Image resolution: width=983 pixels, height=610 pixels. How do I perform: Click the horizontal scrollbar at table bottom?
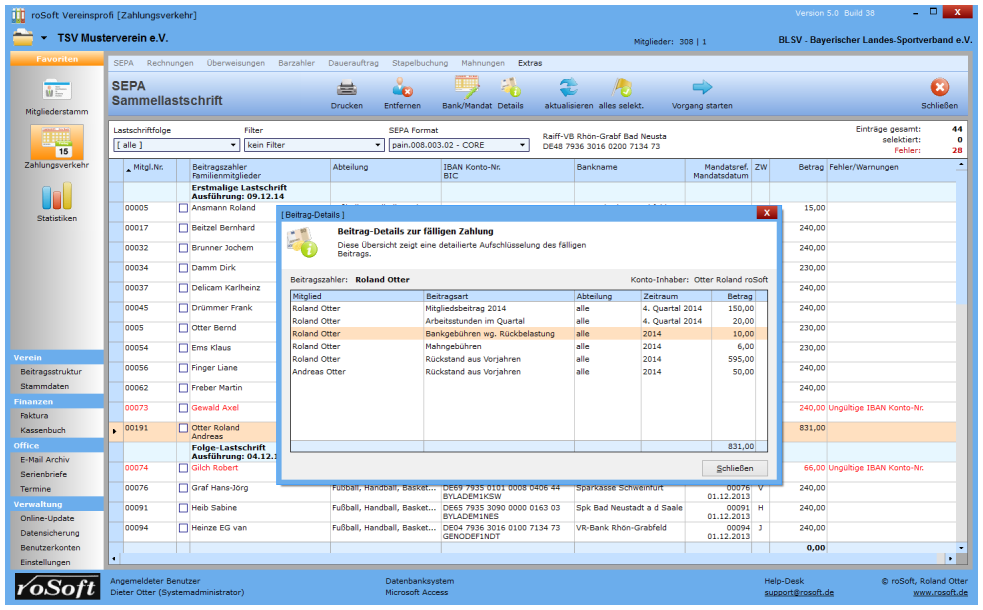(530, 559)
